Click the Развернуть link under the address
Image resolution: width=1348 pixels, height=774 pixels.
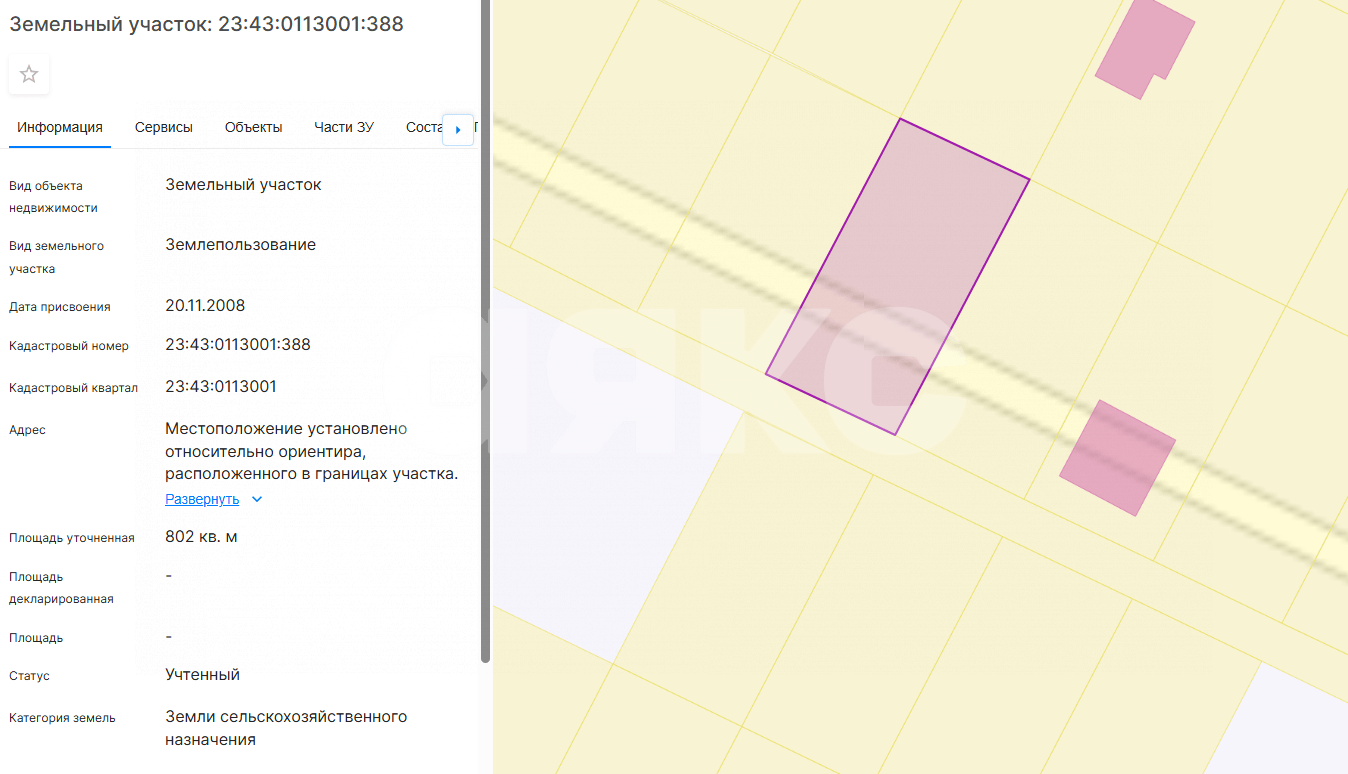pos(202,499)
